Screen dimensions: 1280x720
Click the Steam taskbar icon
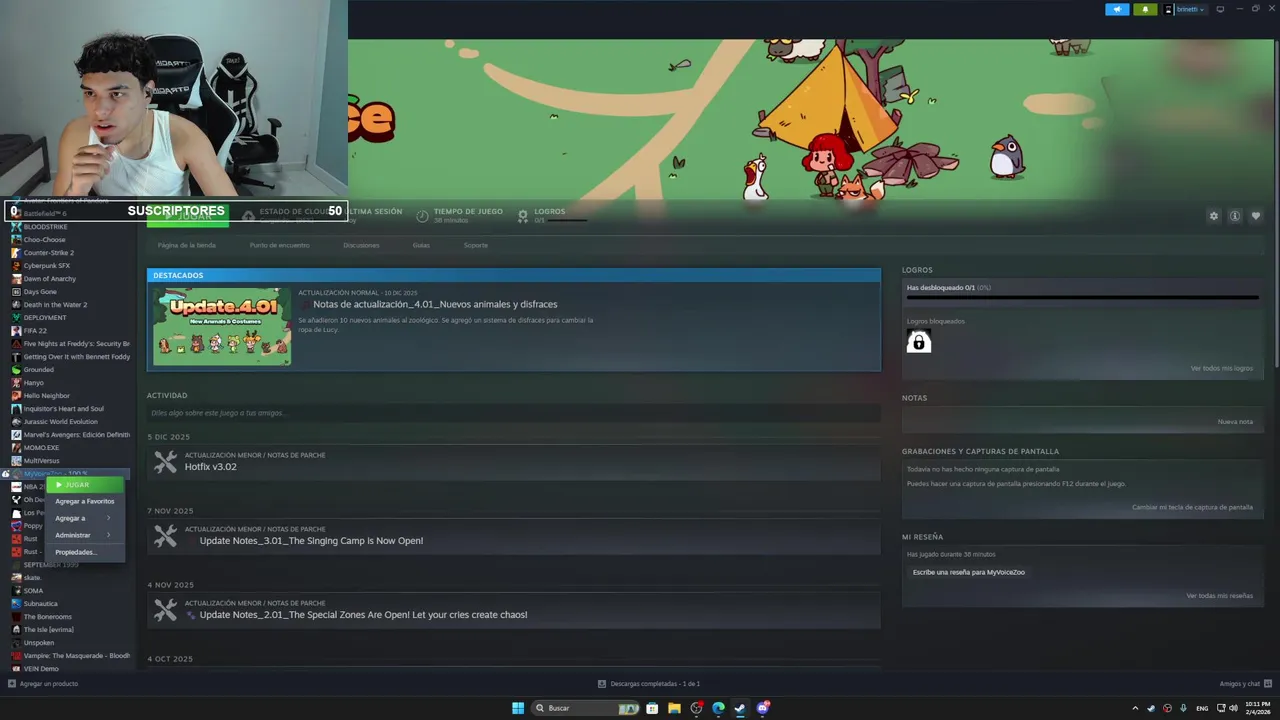point(740,708)
